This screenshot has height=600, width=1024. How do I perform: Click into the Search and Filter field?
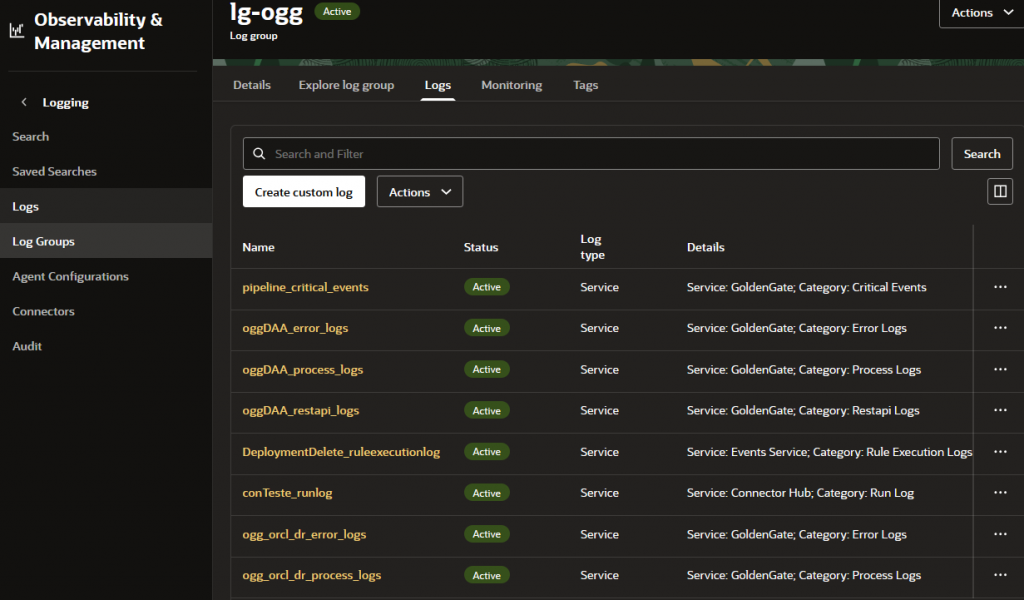click(x=600, y=154)
